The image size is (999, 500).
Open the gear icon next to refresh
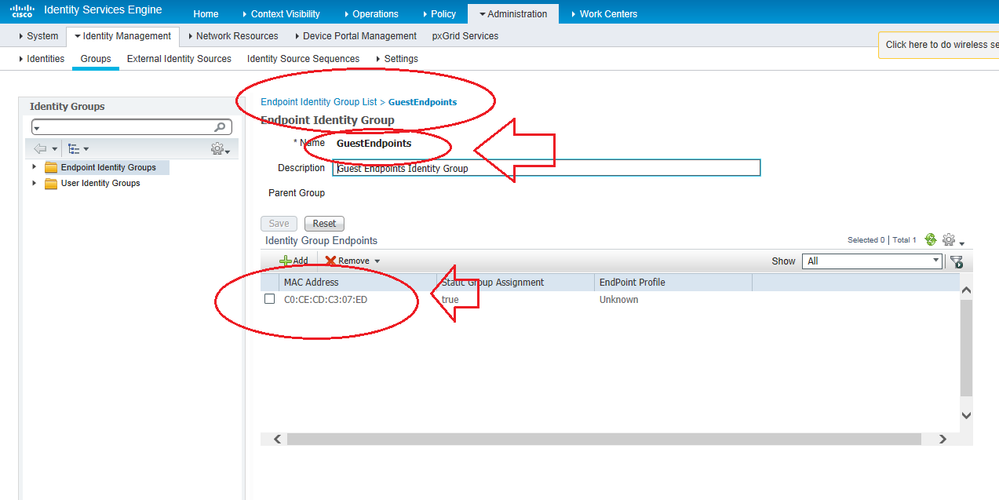coord(948,240)
